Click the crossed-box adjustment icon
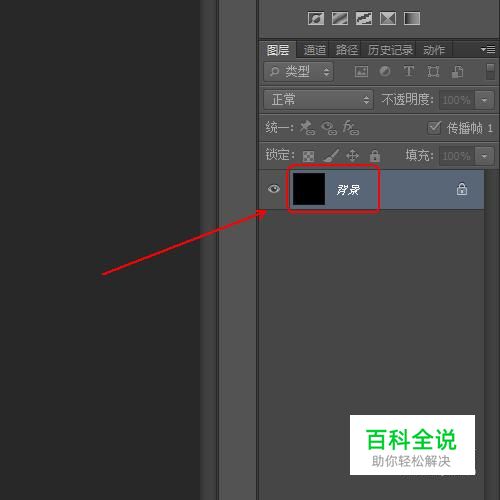The width and height of the screenshot is (500, 500). [388, 19]
